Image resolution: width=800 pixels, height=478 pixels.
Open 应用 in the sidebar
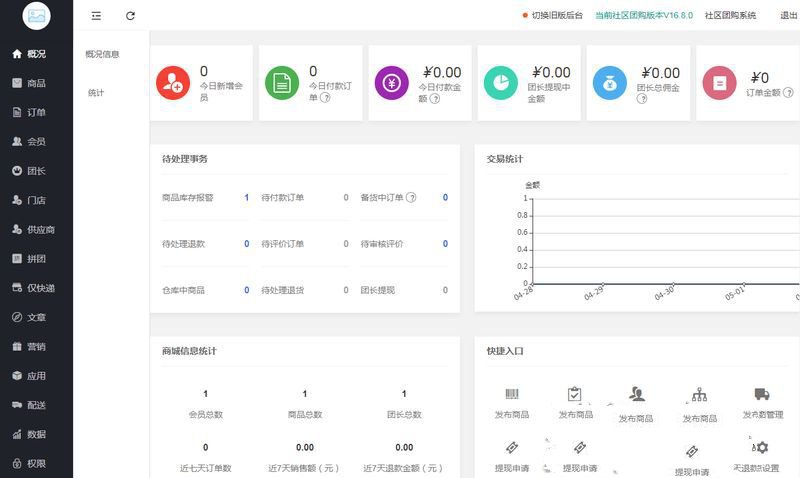tap(29, 376)
